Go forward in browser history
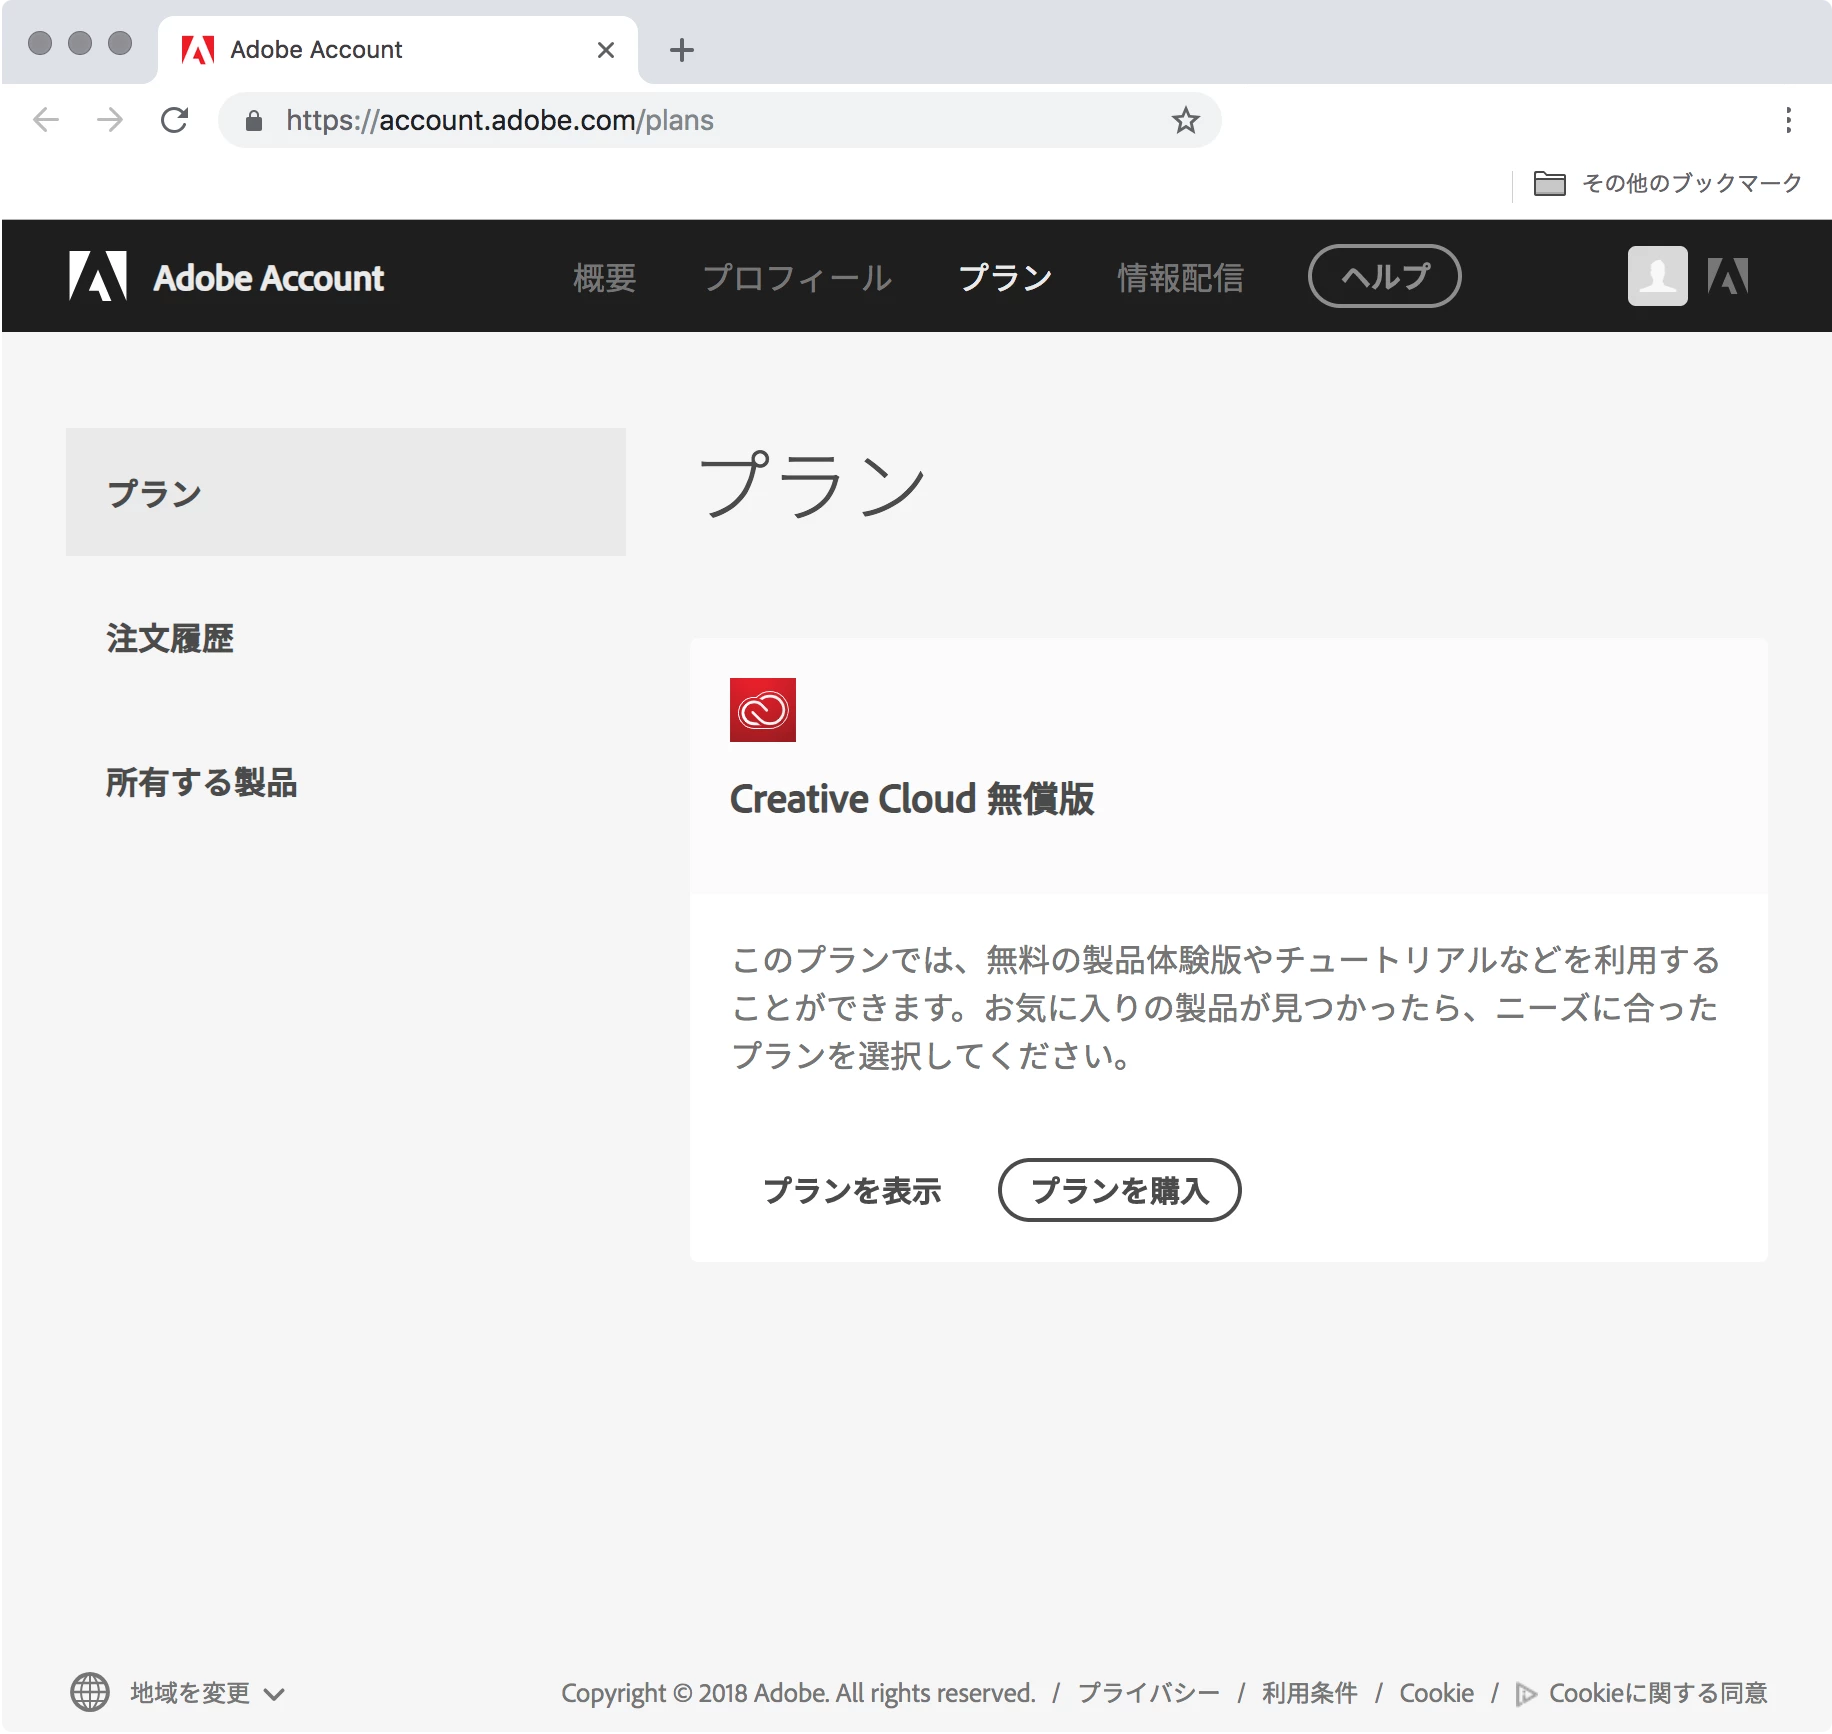 tap(110, 120)
